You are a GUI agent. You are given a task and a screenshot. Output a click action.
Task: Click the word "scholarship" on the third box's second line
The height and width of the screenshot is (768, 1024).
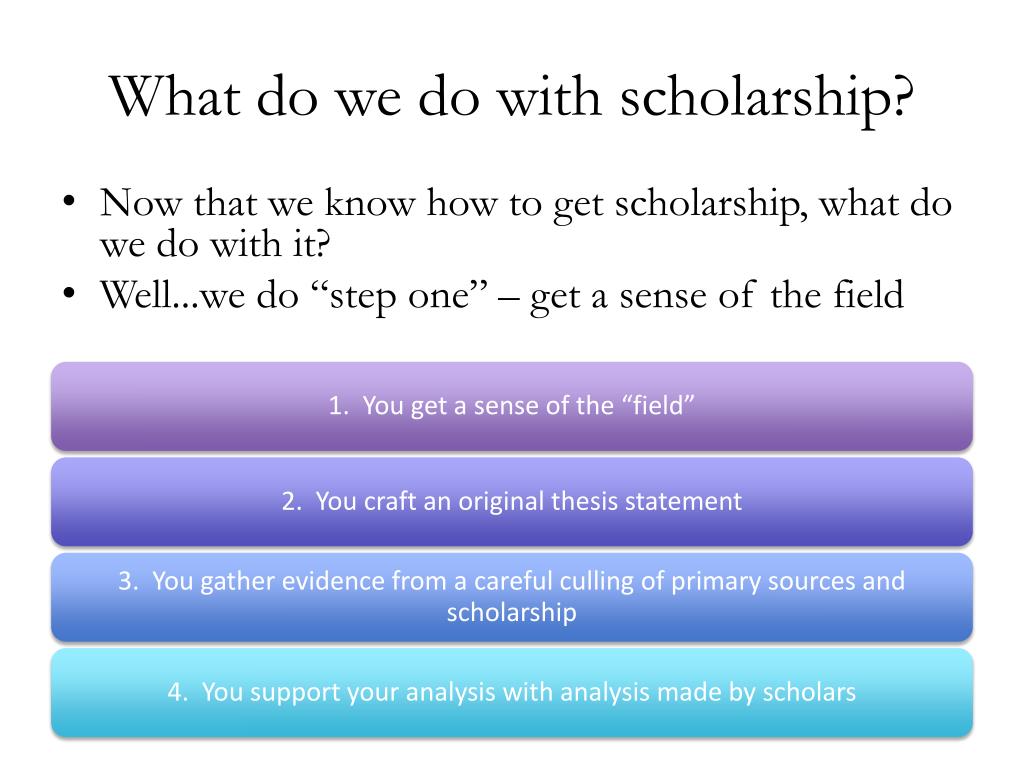pyautogui.click(x=511, y=613)
